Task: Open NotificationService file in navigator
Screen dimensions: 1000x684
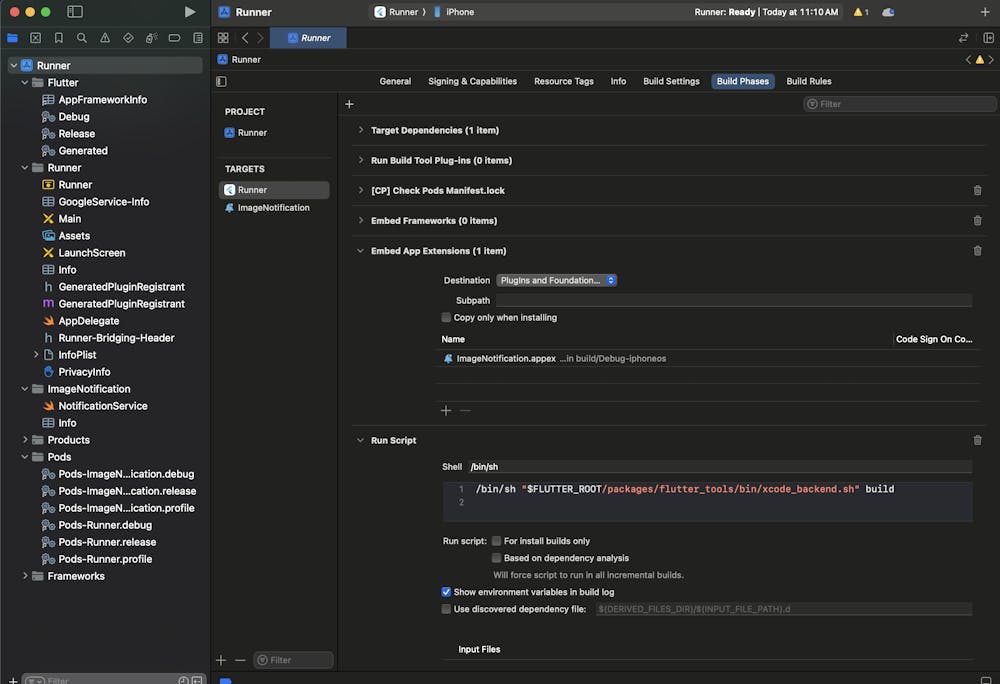Action: click(102, 406)
